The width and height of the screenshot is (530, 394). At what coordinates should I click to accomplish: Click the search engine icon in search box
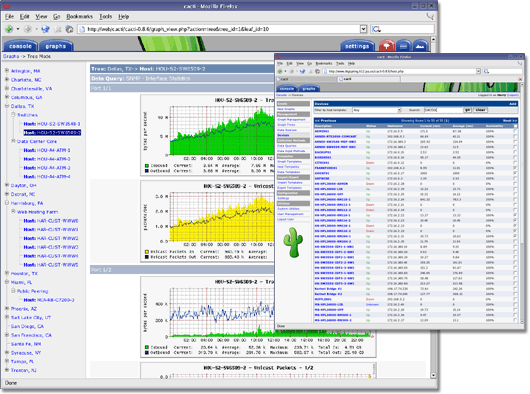click(376, 29)
